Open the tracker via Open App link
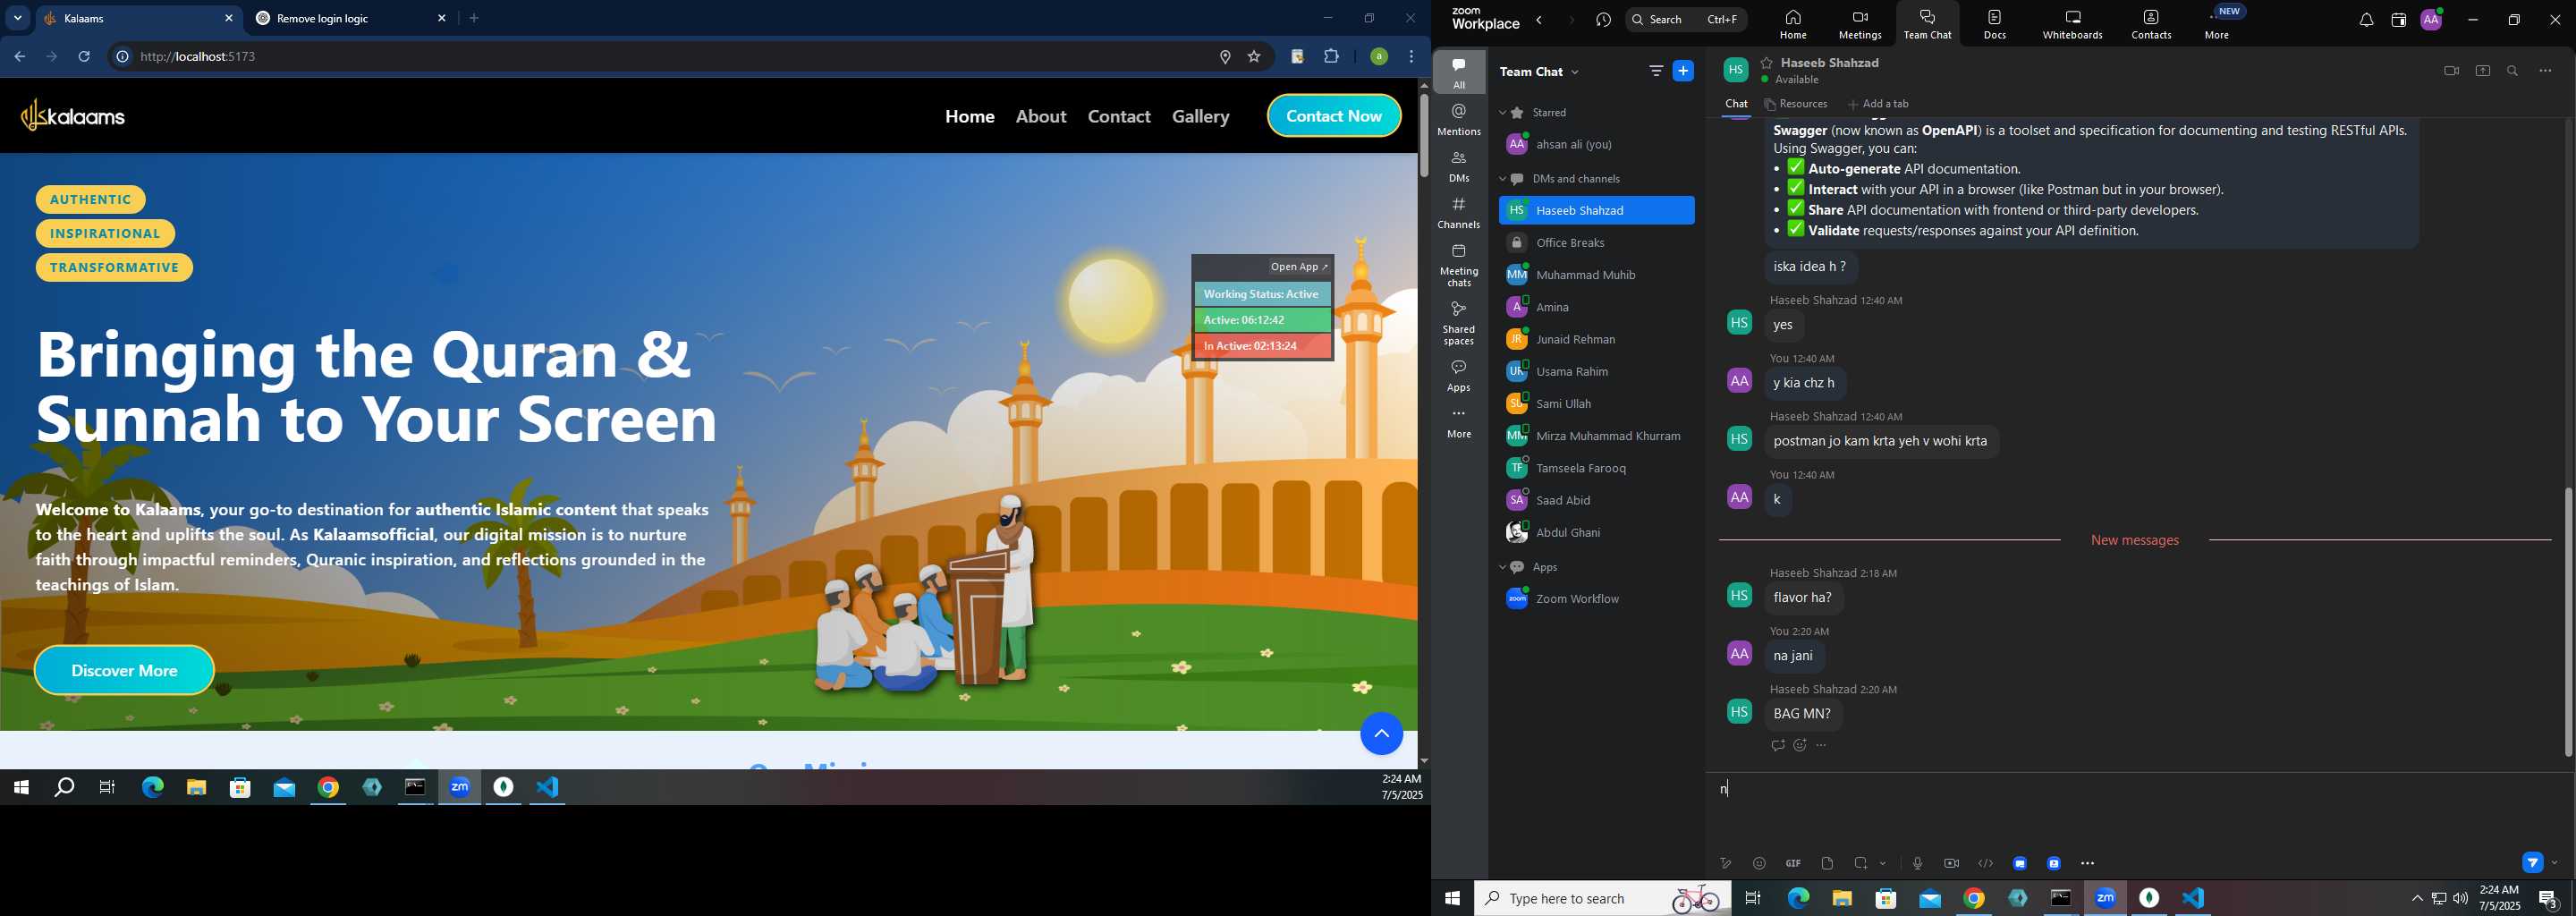This screenshot has height=916, width=2576. click(x=1298, y=267)
